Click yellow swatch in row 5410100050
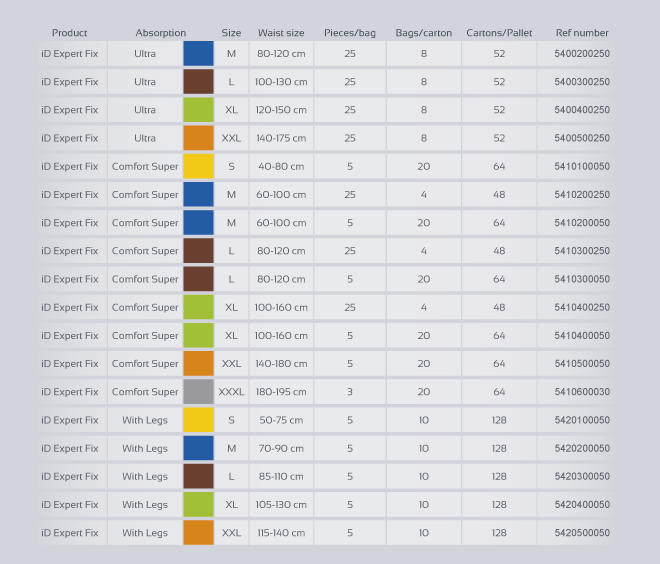The height and width of the screenshot is (564, 660). point(198,166)
